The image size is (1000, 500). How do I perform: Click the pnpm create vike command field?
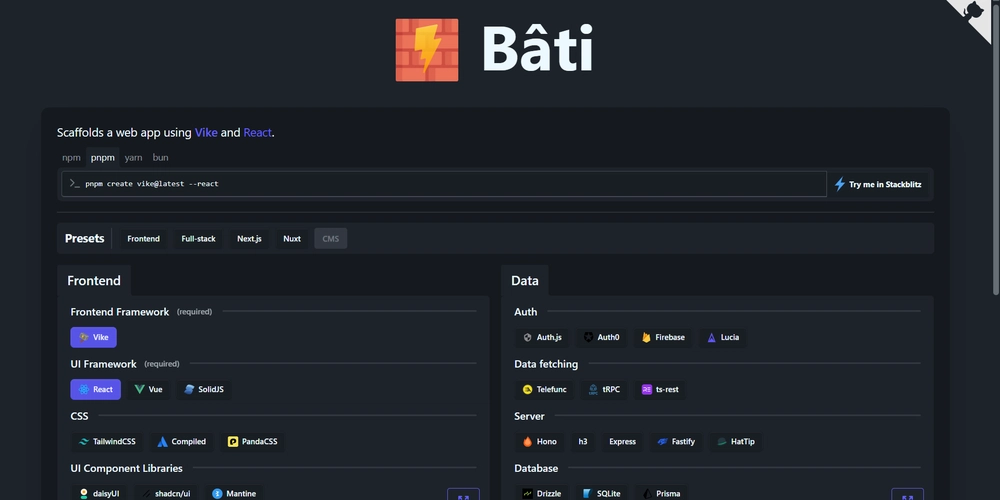tap(444, 184)
